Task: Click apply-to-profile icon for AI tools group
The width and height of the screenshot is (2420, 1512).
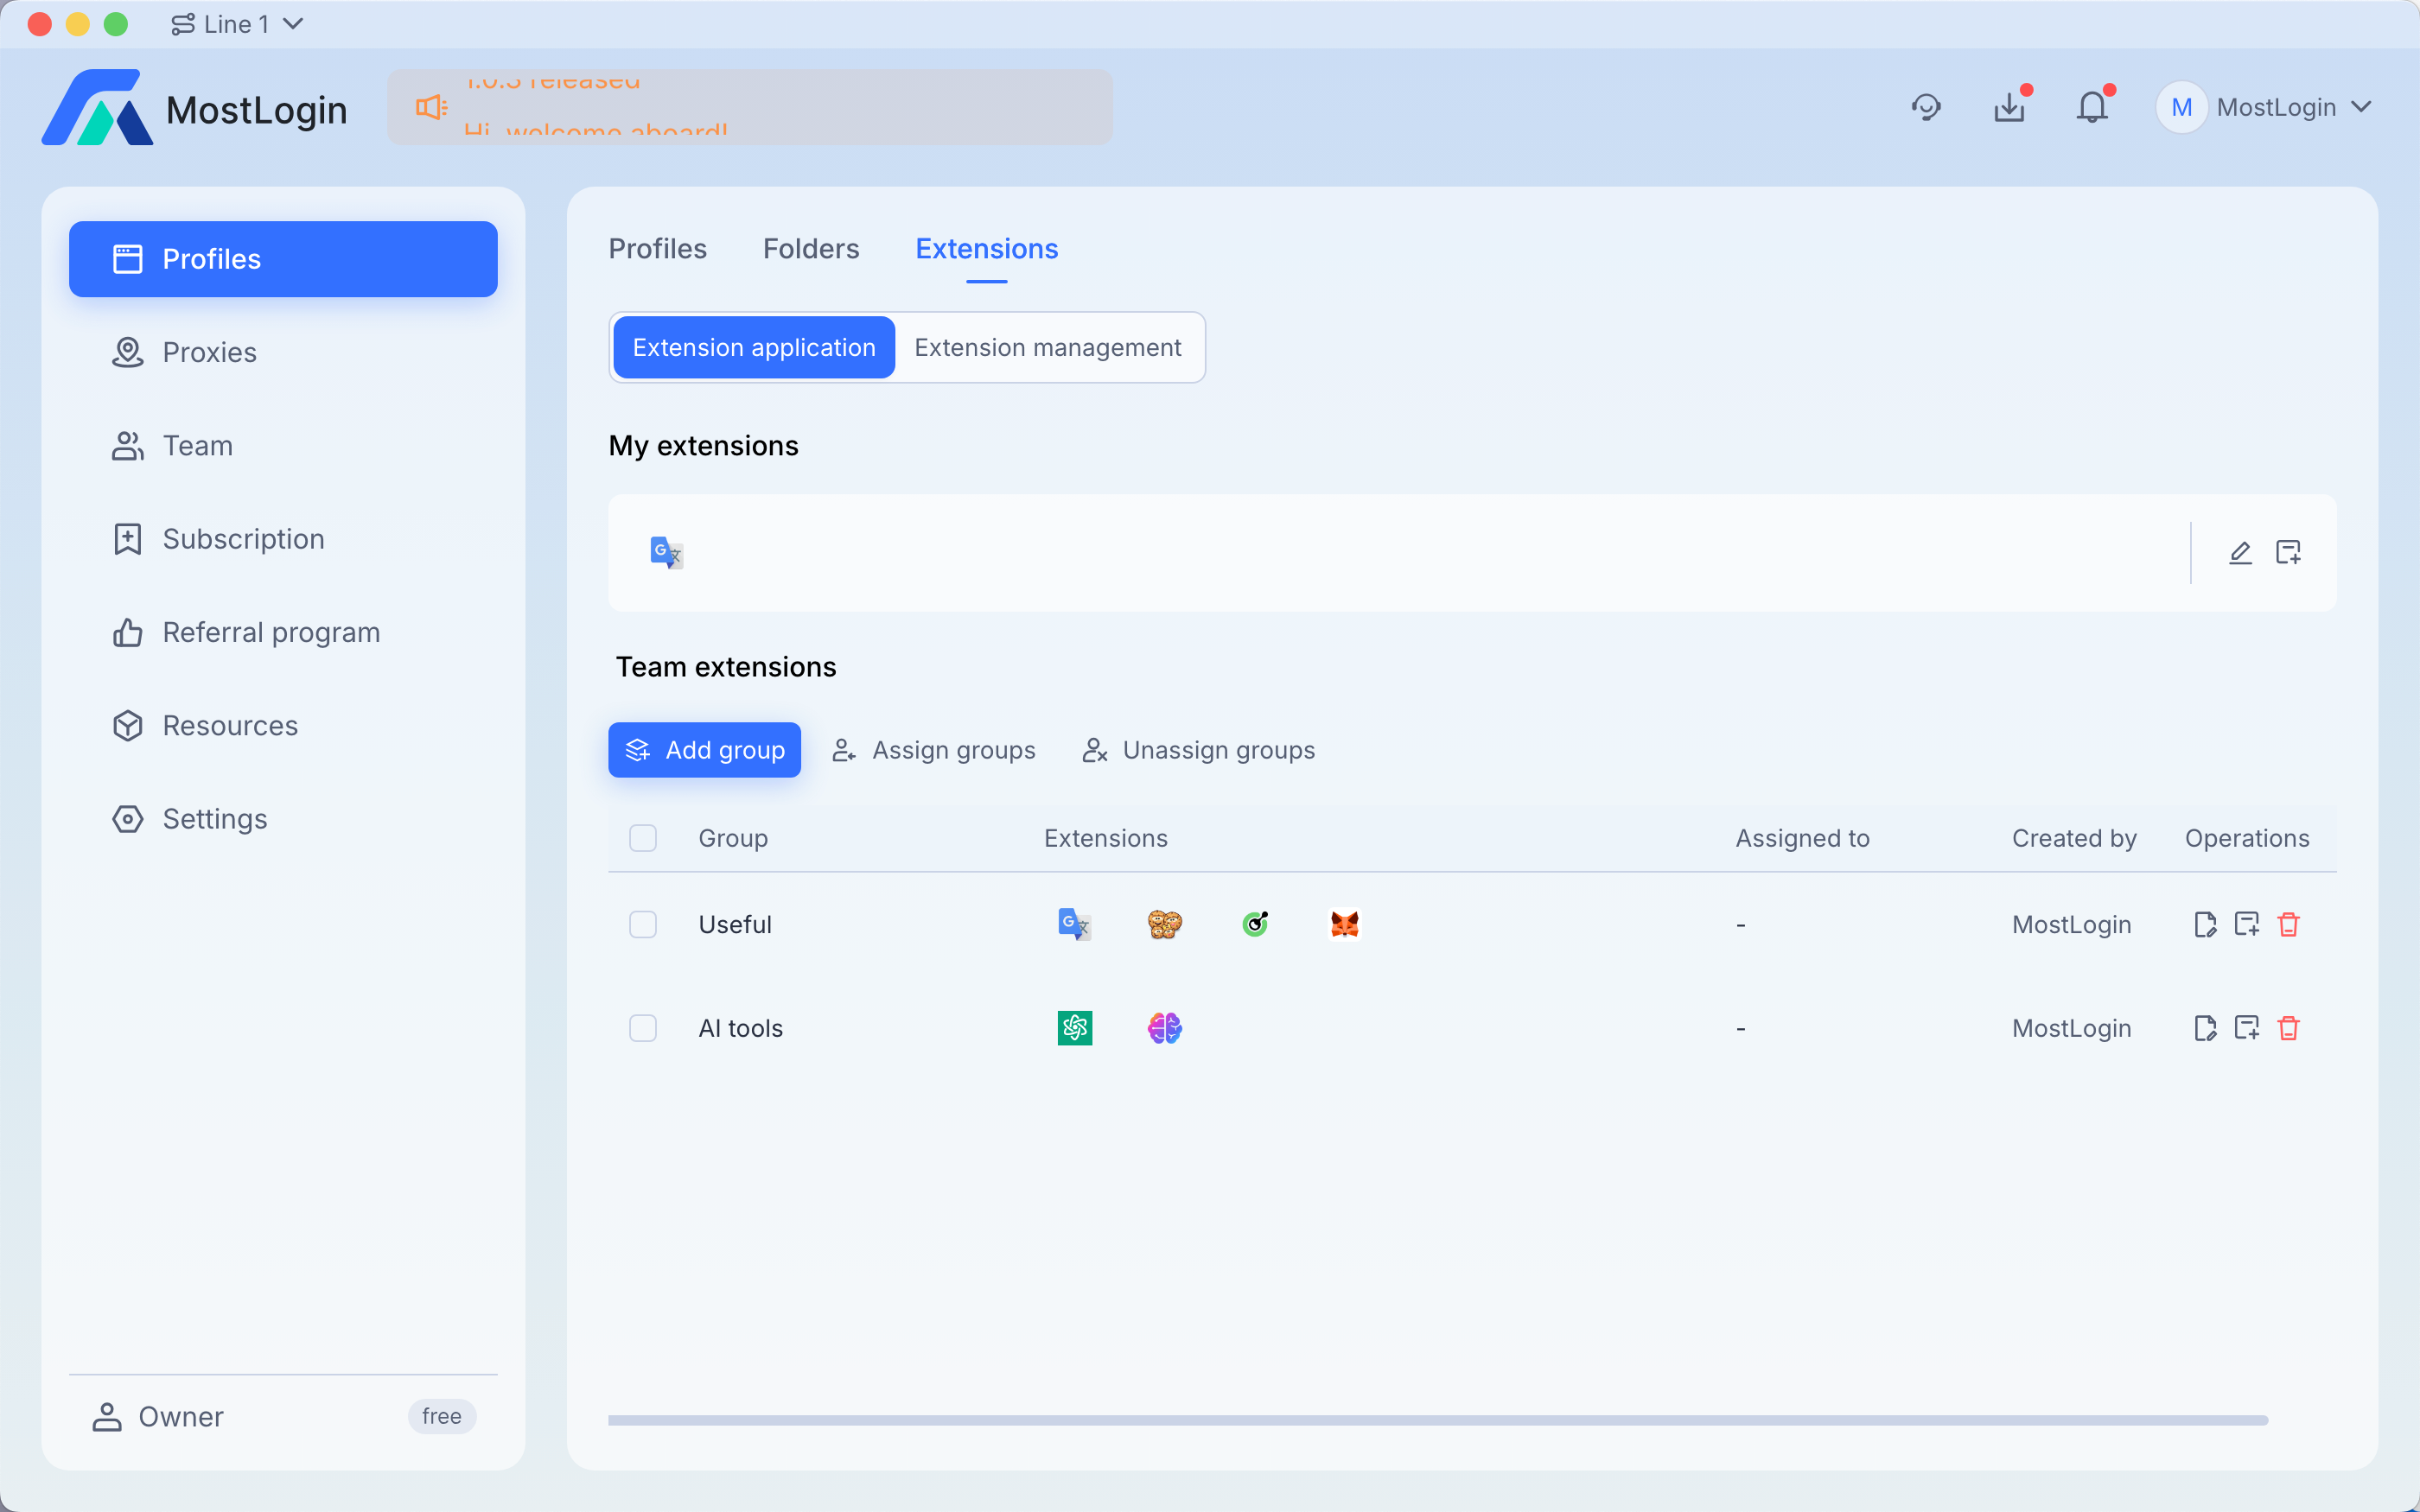Action: coord(2247,1028)
